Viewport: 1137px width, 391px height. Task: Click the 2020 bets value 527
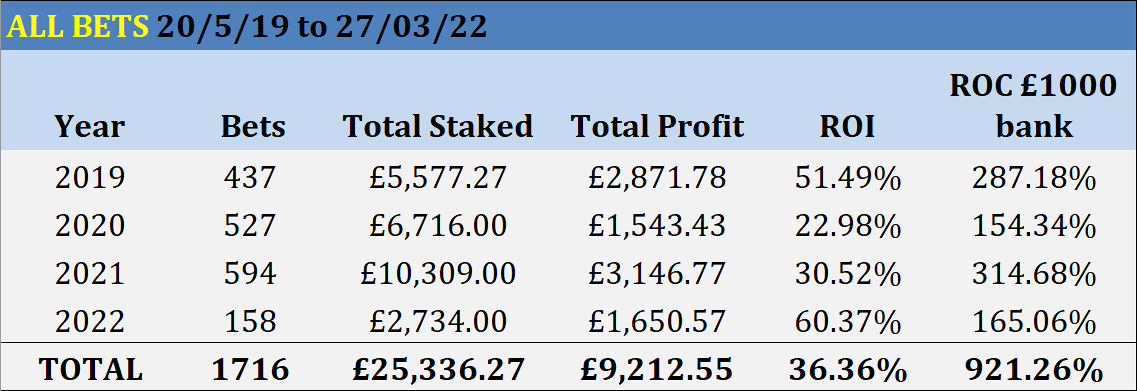pos(250,226)
